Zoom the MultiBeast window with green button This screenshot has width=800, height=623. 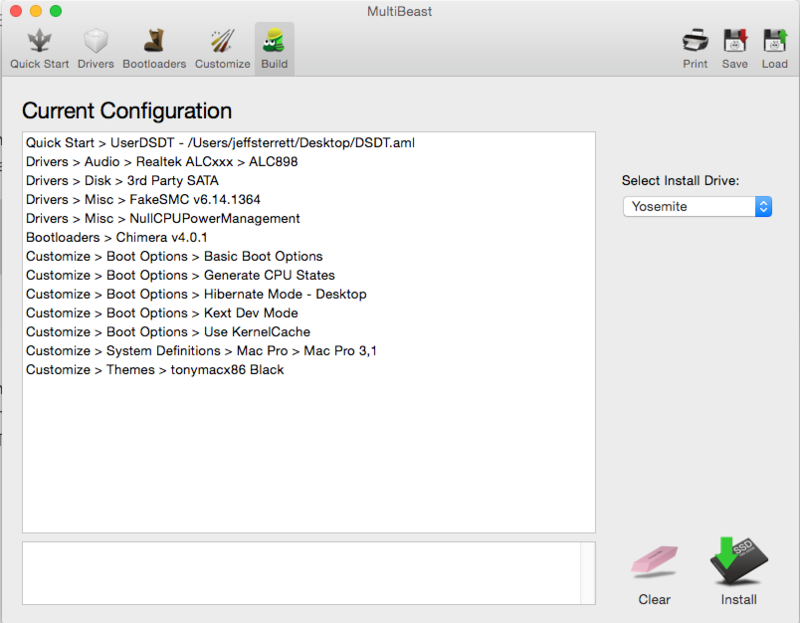click(56, 11)
